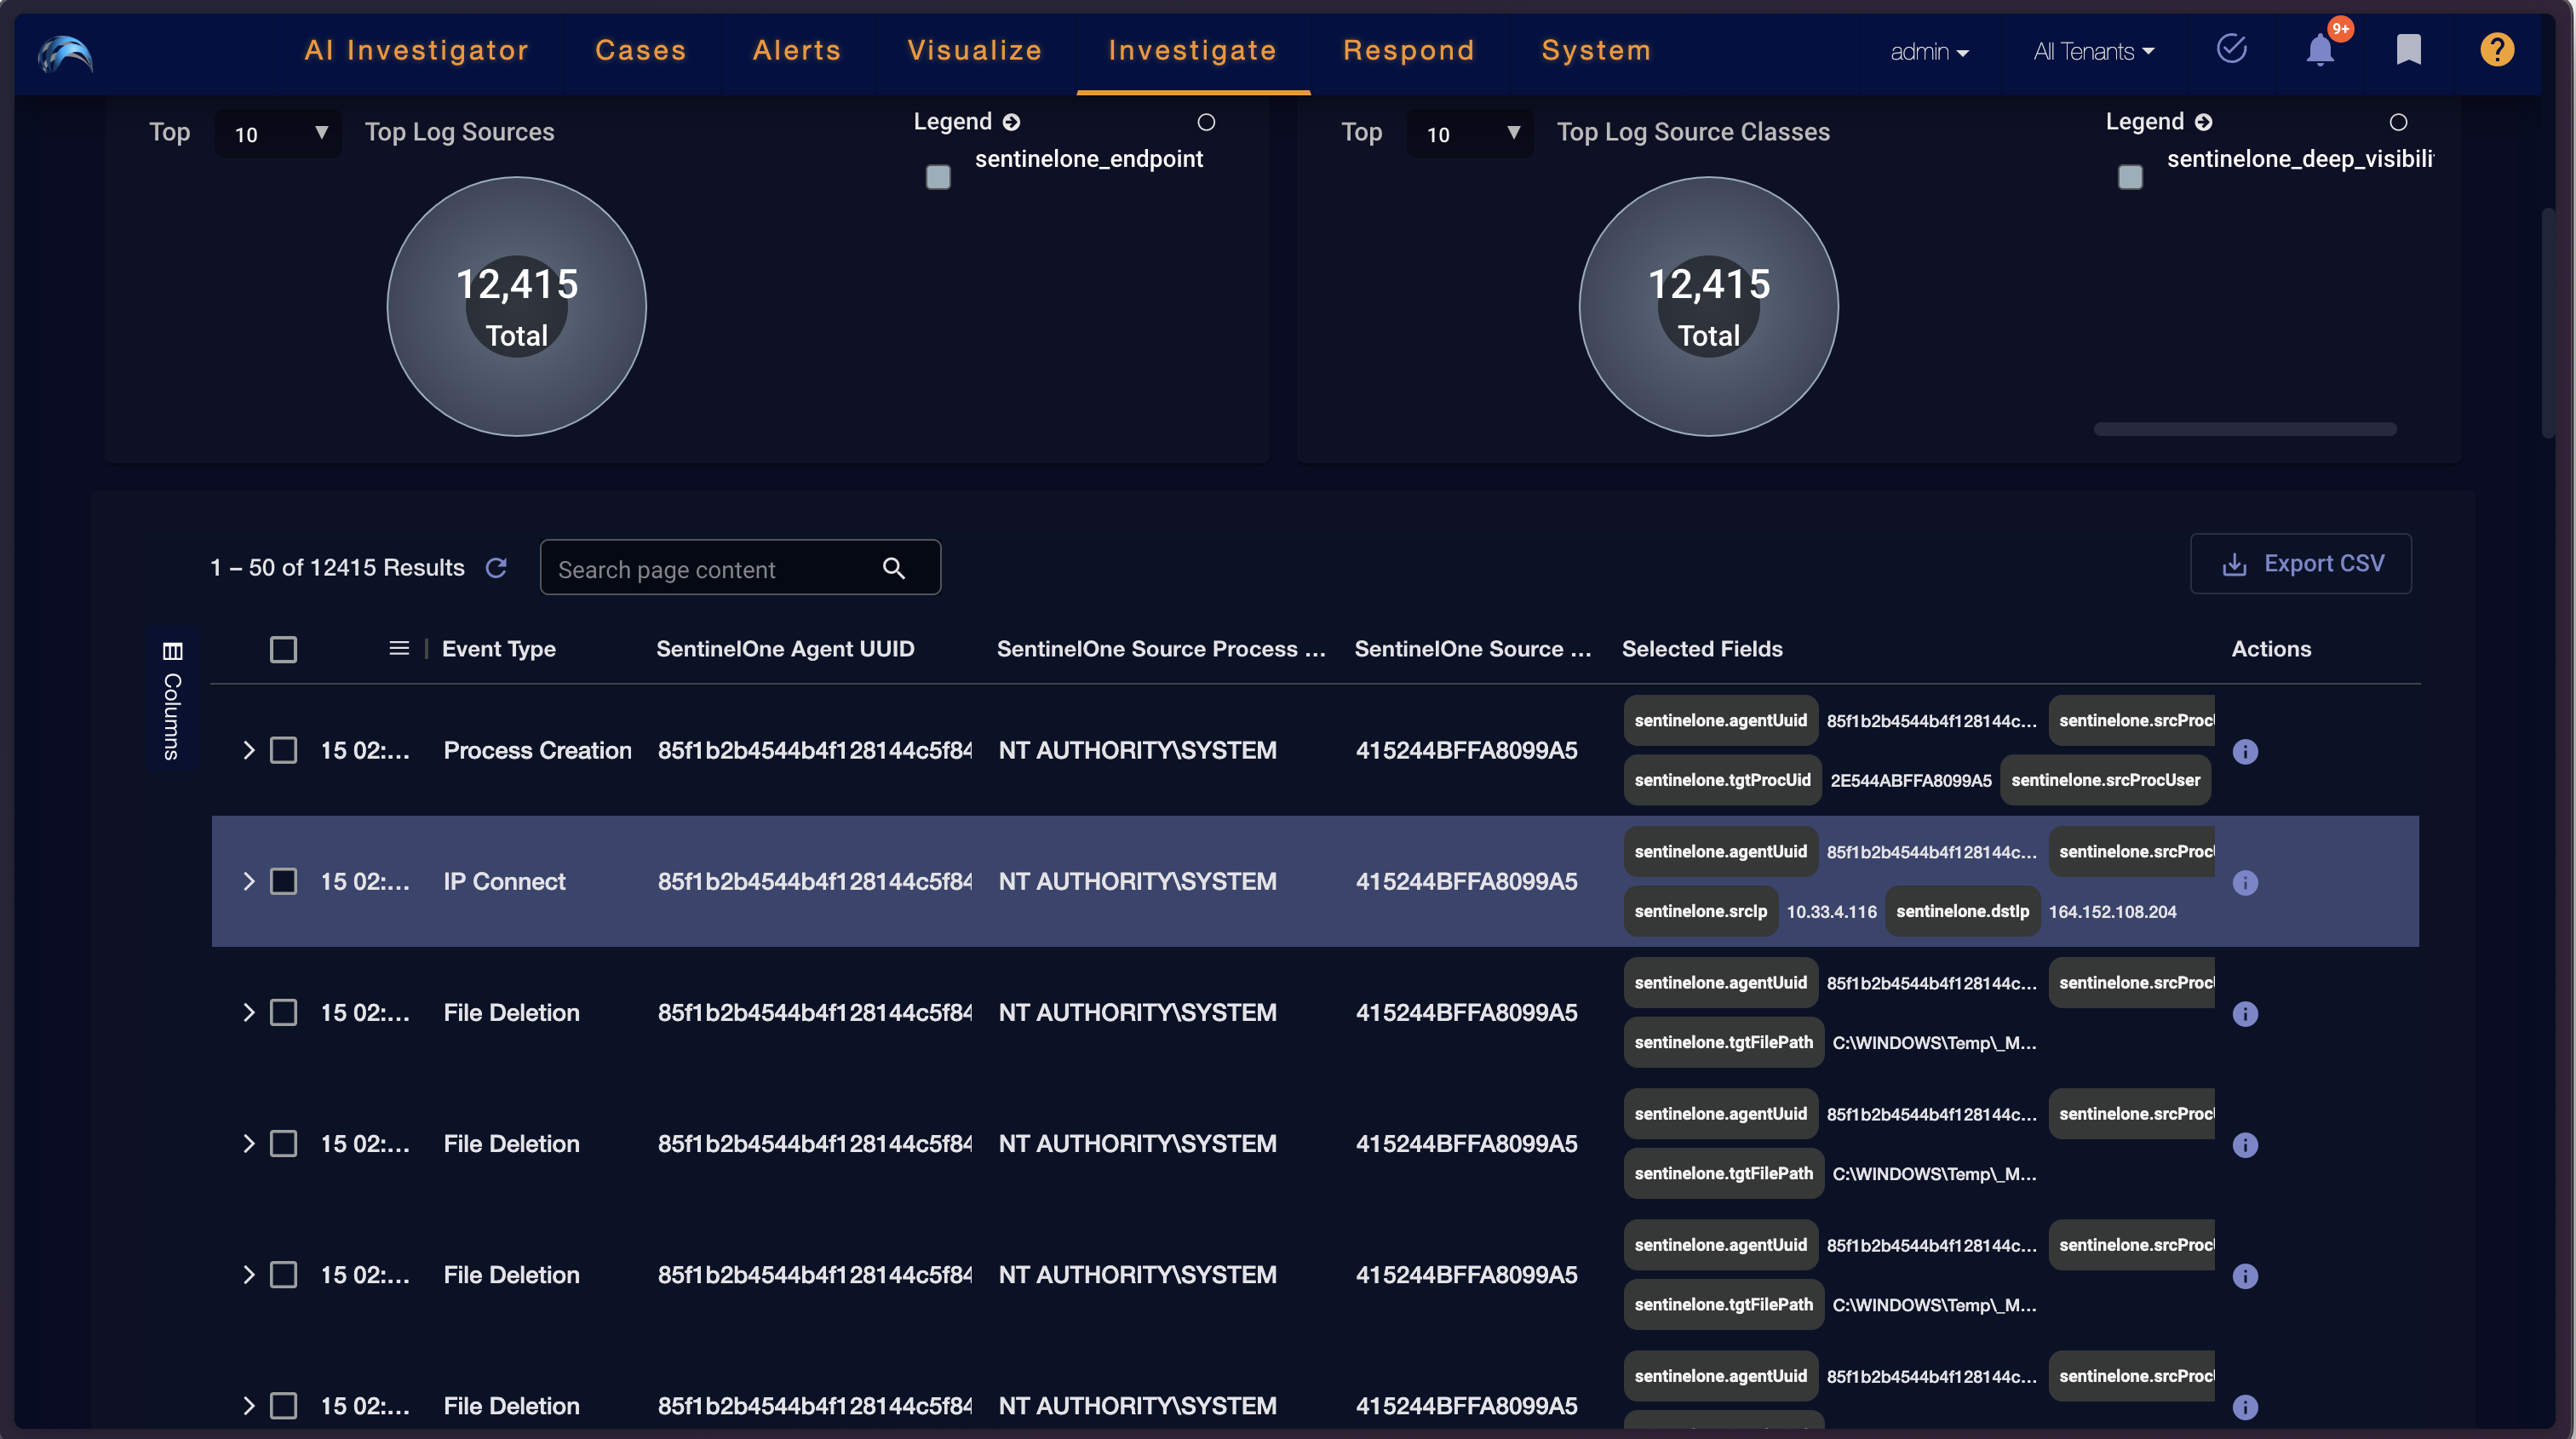Open the Visualize menu
The width and height of the screenshot is (2576, 1439).
(975, 50)
